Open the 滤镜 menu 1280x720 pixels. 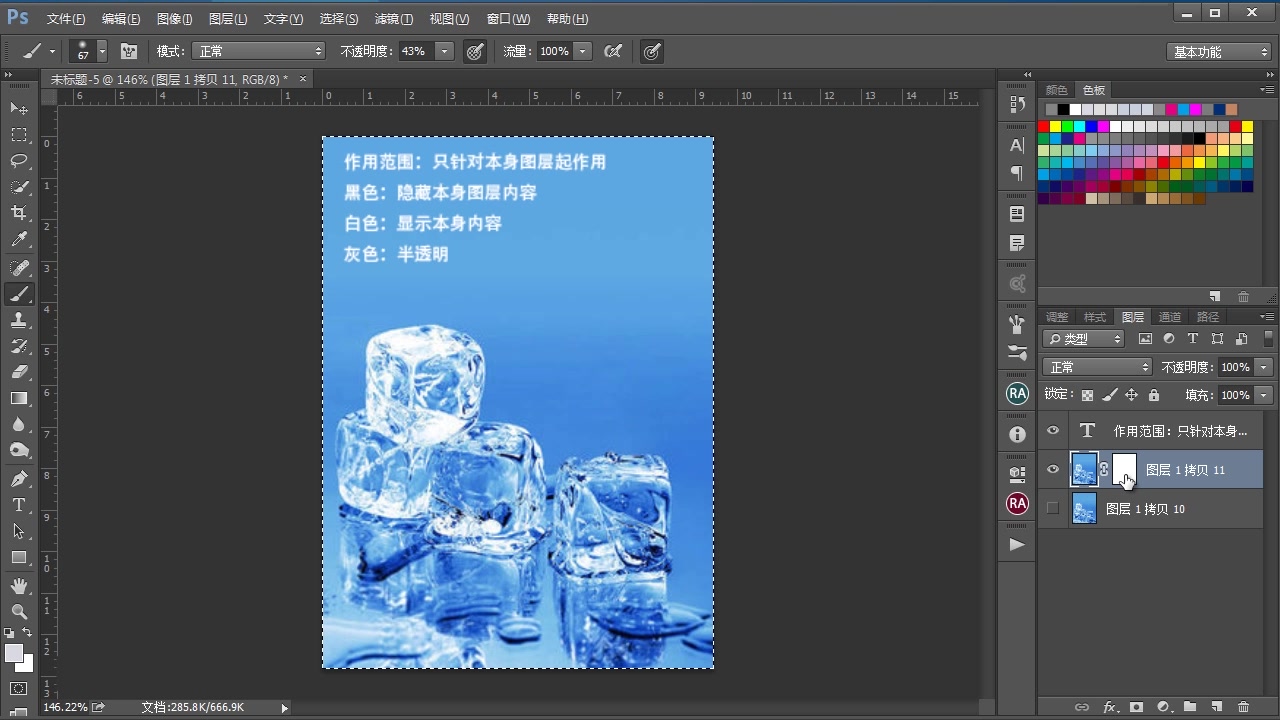[x=394, y=18]
